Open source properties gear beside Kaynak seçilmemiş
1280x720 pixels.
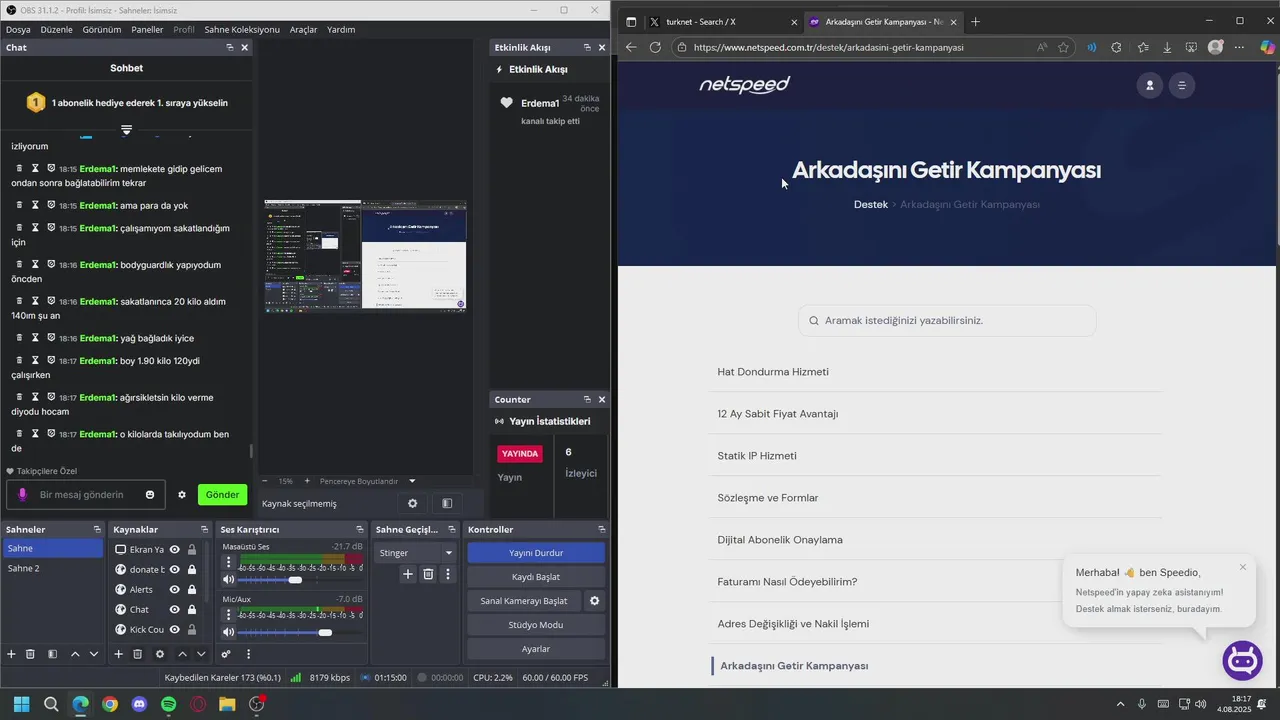412,503
